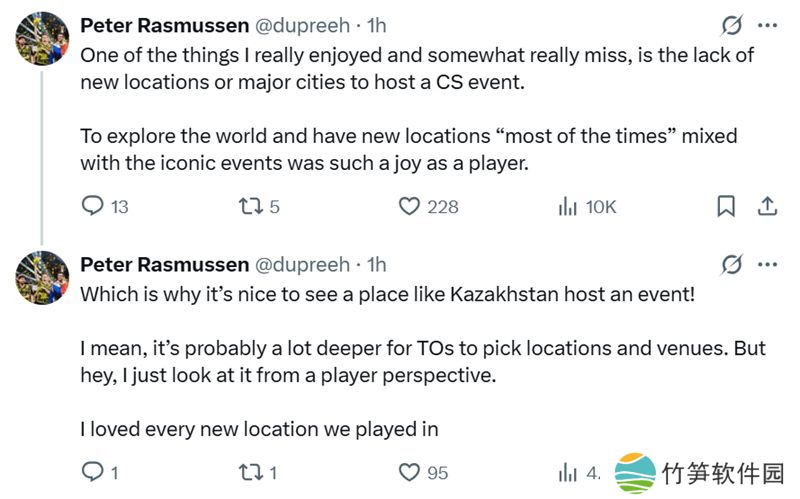Reply to the first tweet
The width and height of the screenshot is (800, 499).
93,206
